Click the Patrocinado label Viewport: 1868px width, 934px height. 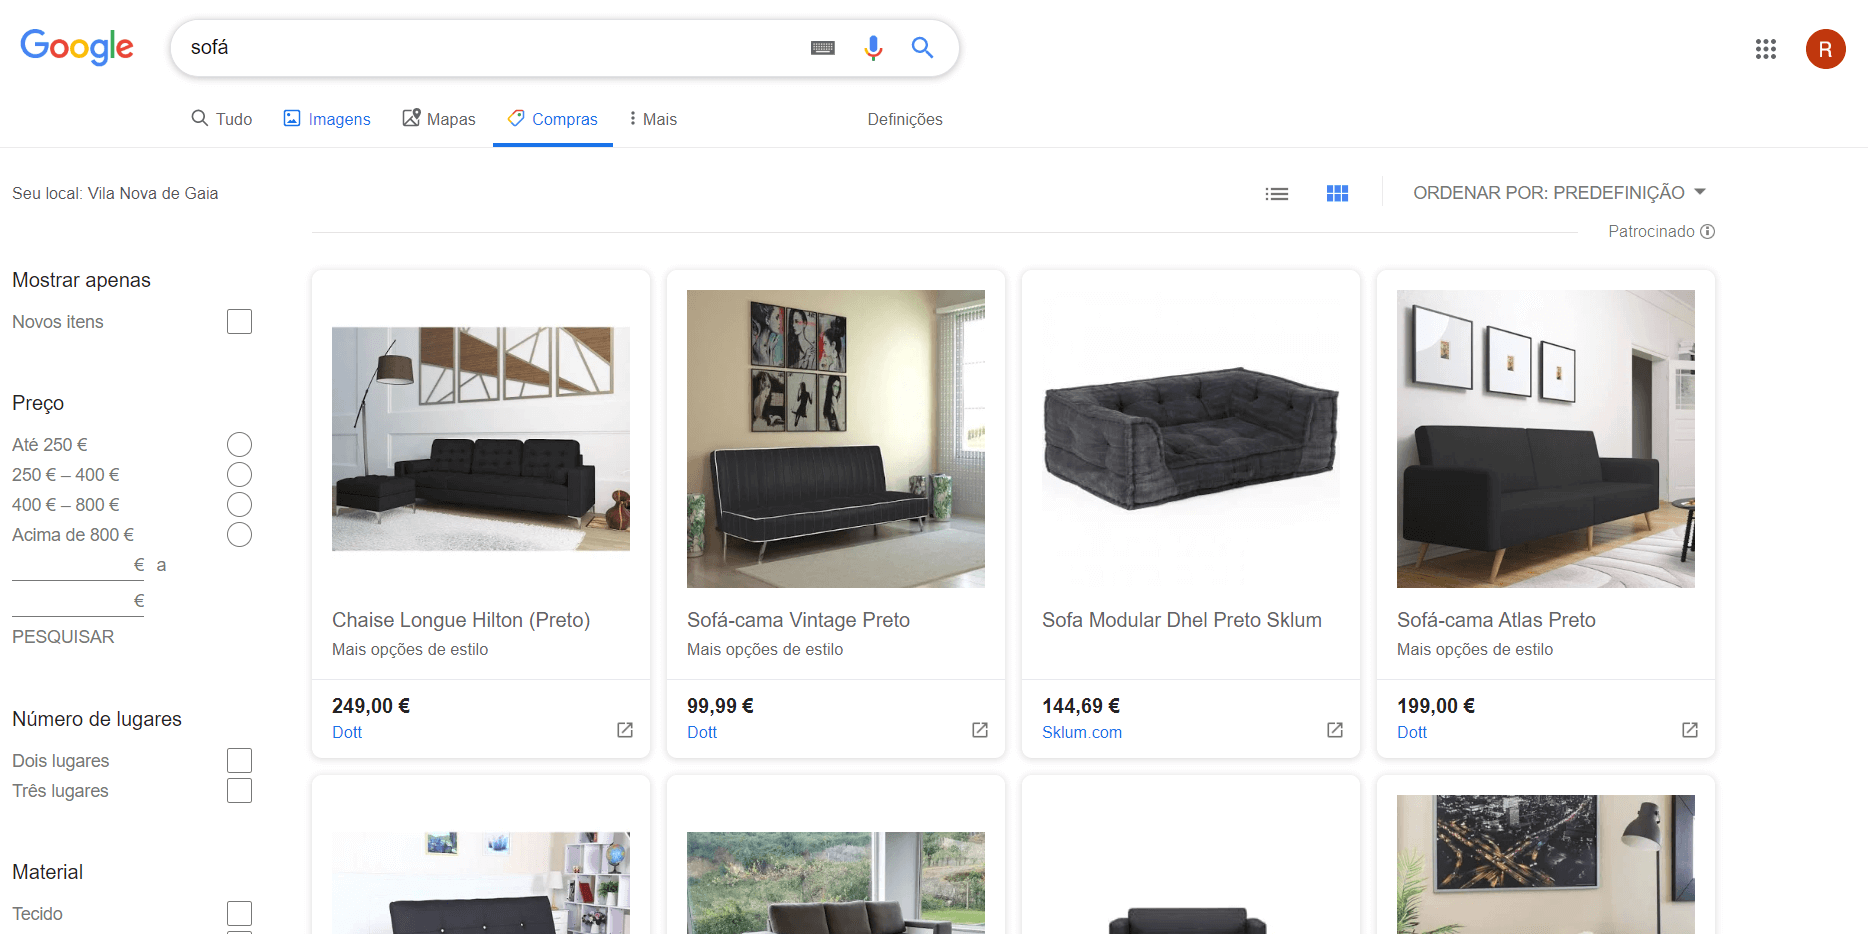[x=1651, y=232]
